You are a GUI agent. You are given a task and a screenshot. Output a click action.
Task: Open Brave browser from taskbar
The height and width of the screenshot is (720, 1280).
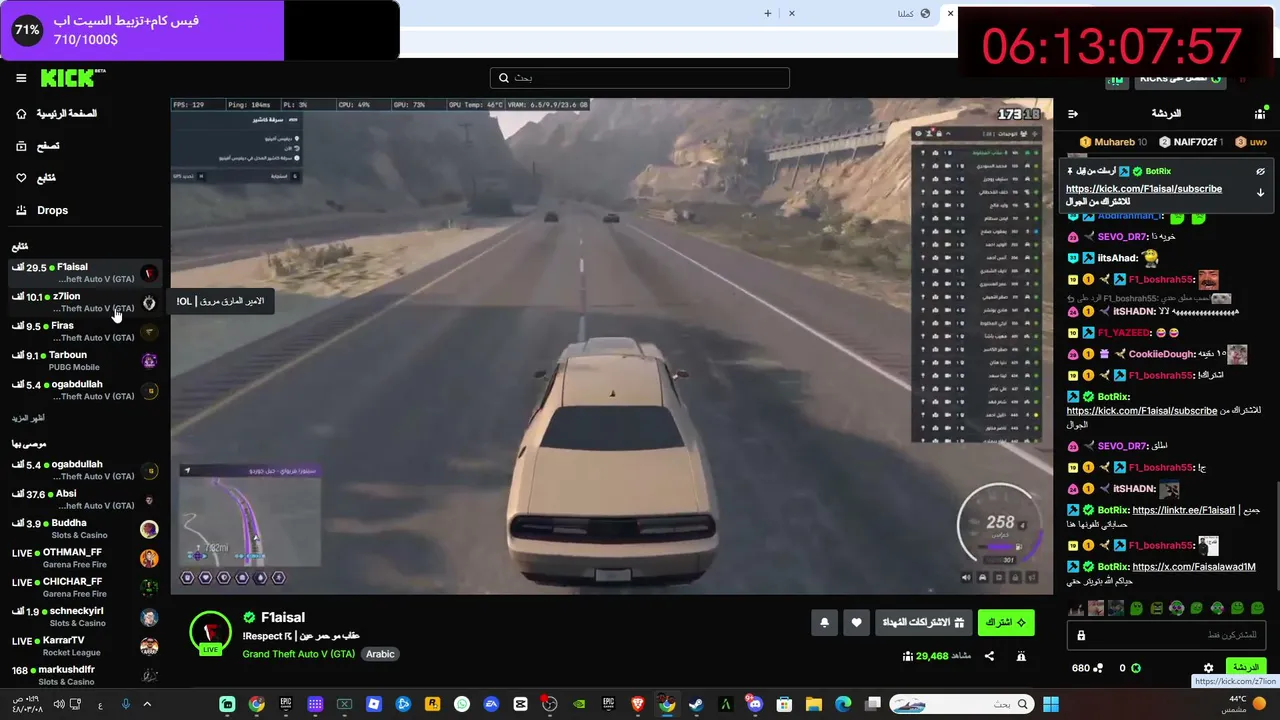637,704
